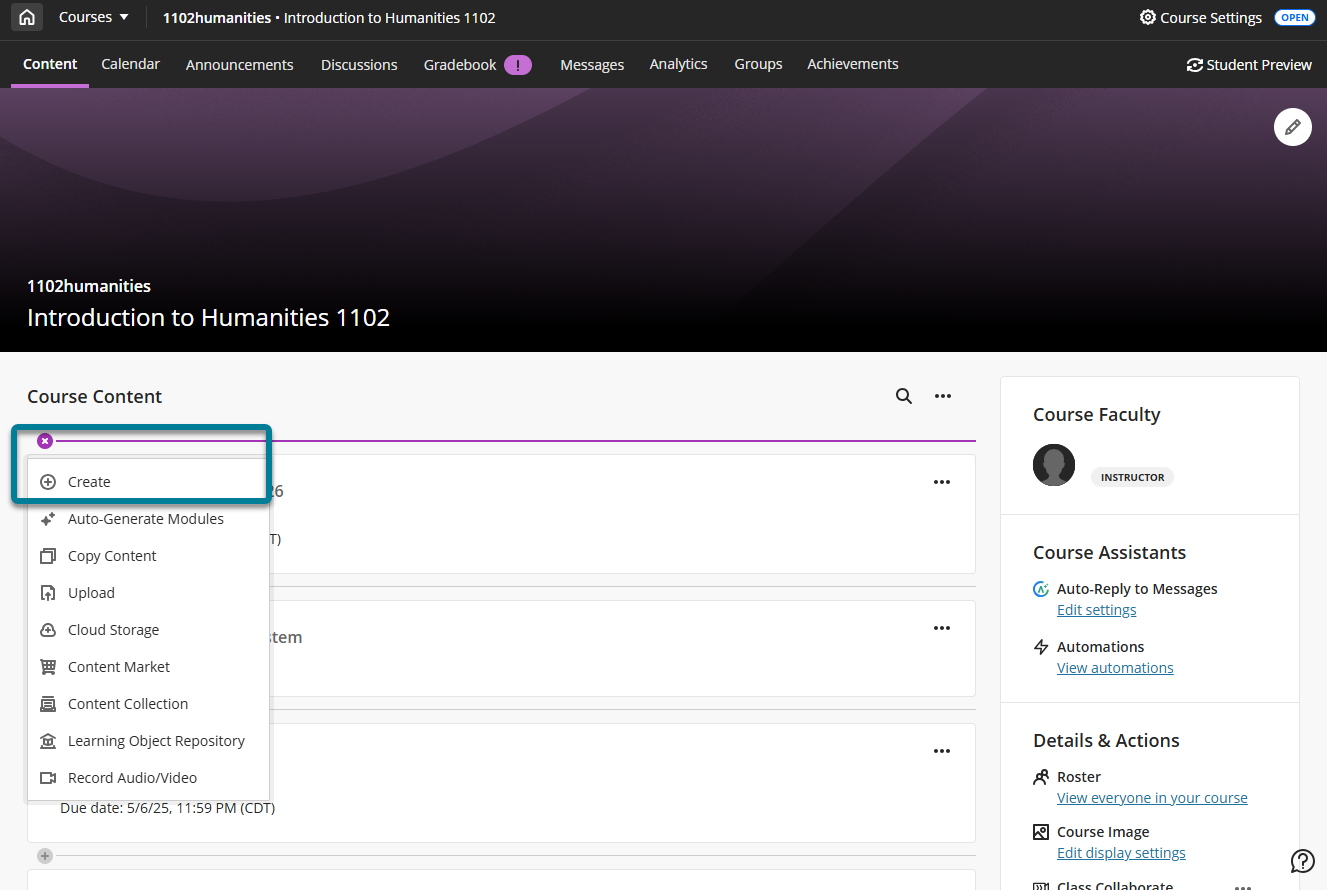
Task: Click the home icon in the top bar
Action: click(26, 17)
